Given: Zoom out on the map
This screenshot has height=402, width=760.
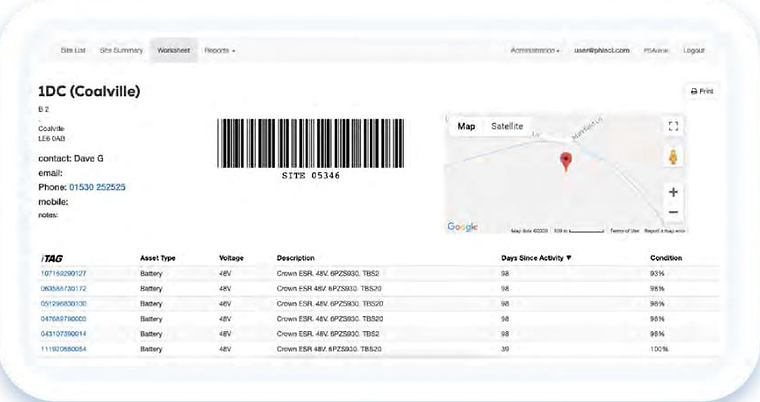Looking at the screenshot, I should point(673,212).
